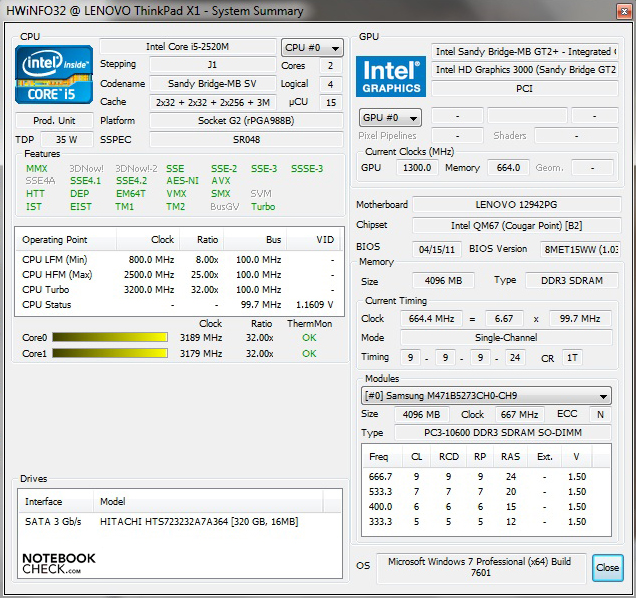Click the Intel Core i5-2520M name field
Screen dimensions: 636x598
point(188,47)
